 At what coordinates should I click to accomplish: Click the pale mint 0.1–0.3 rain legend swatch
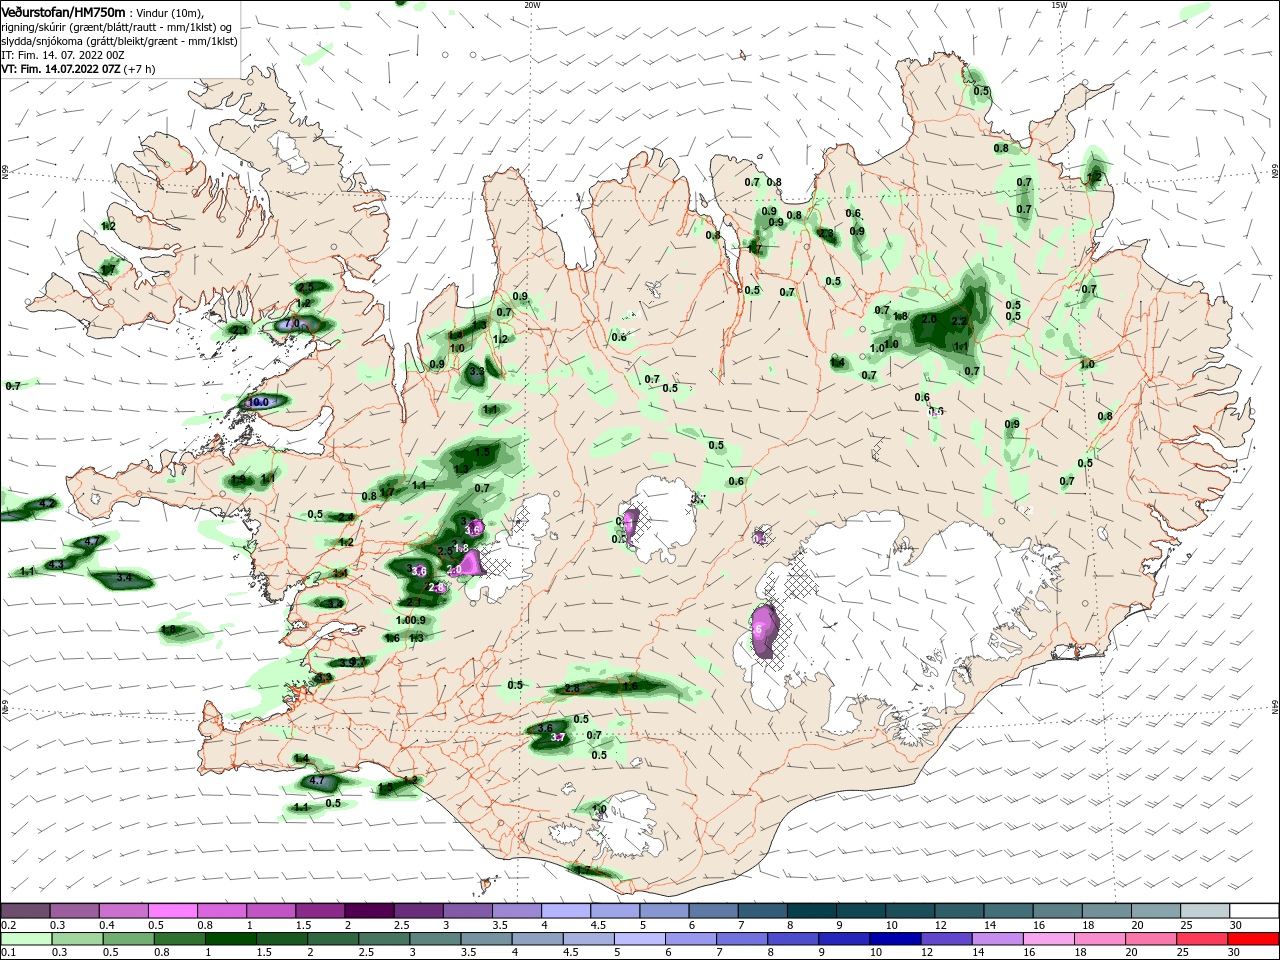click(25, 940)
